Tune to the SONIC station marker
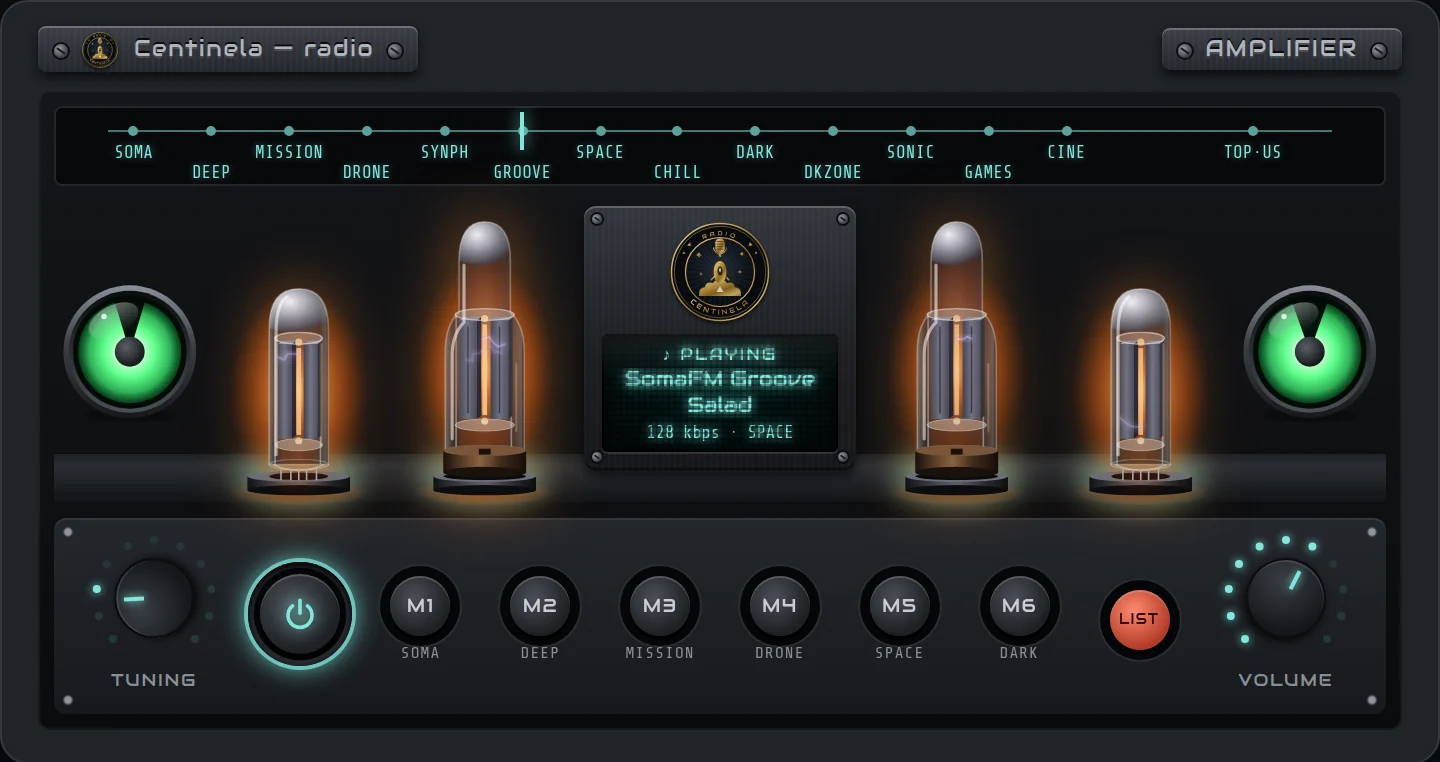1440x762 pixels. pyautogui.click(x=911, y=131)
